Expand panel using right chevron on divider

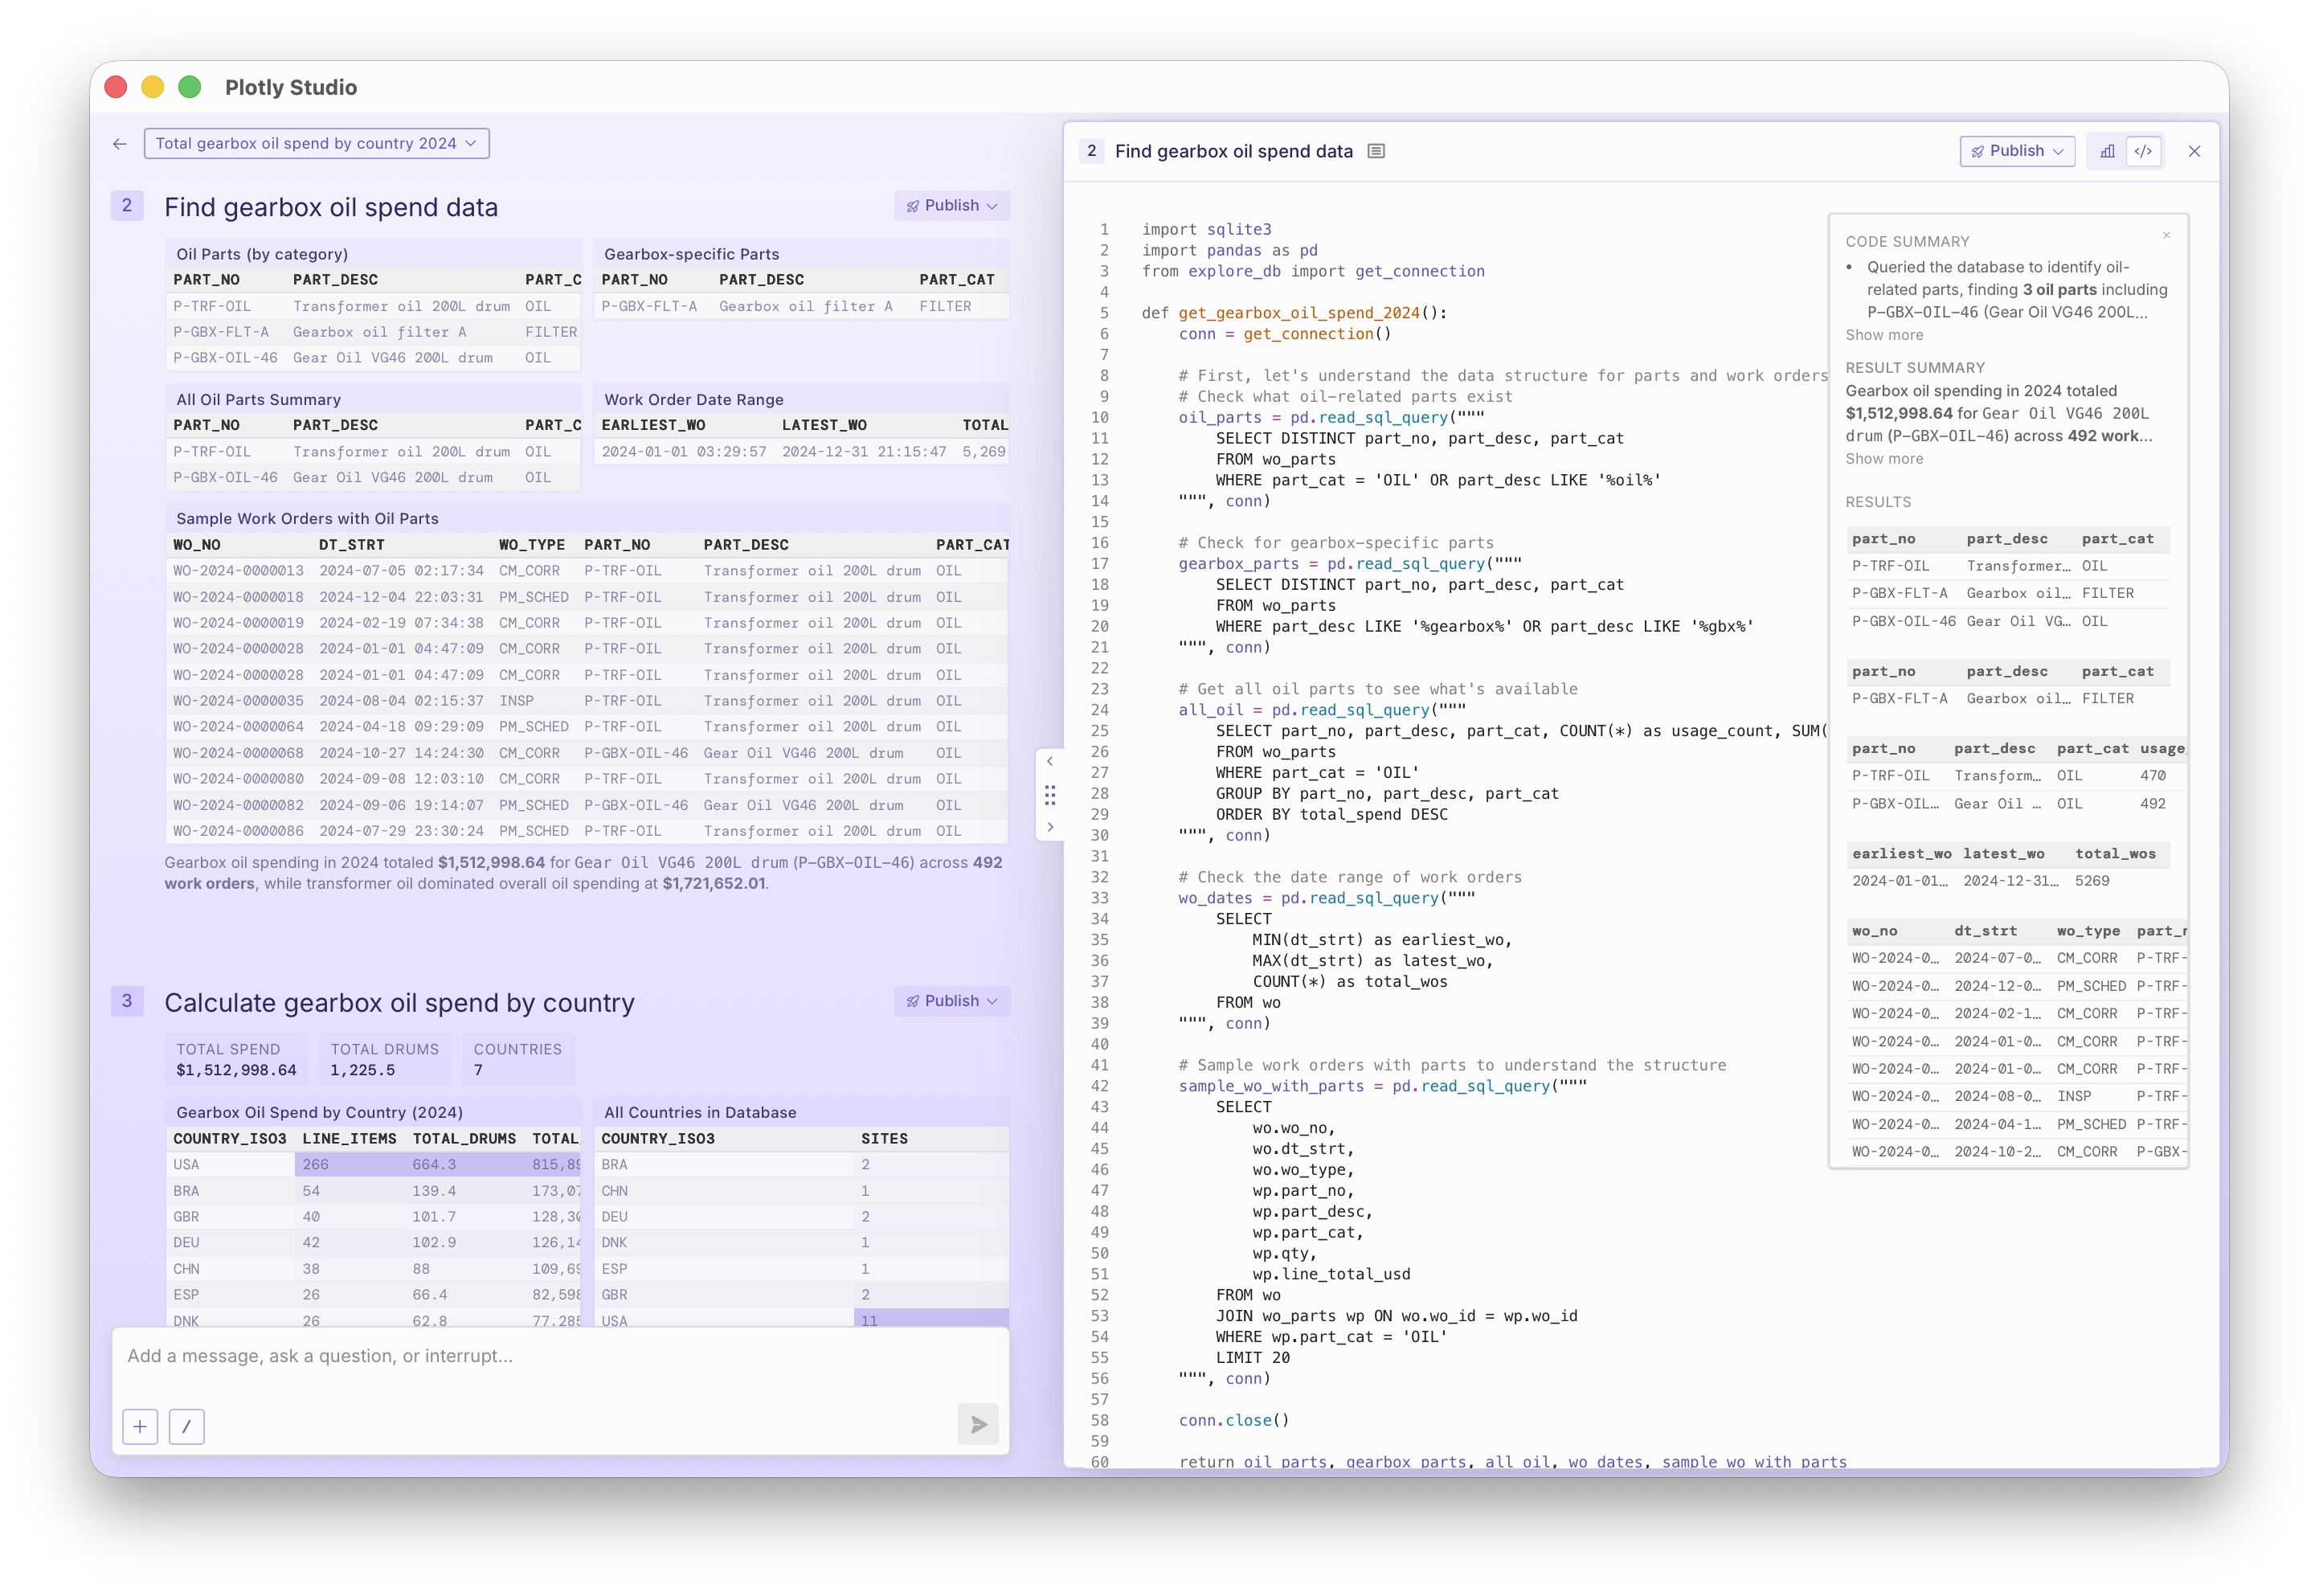click(1050, 827)
